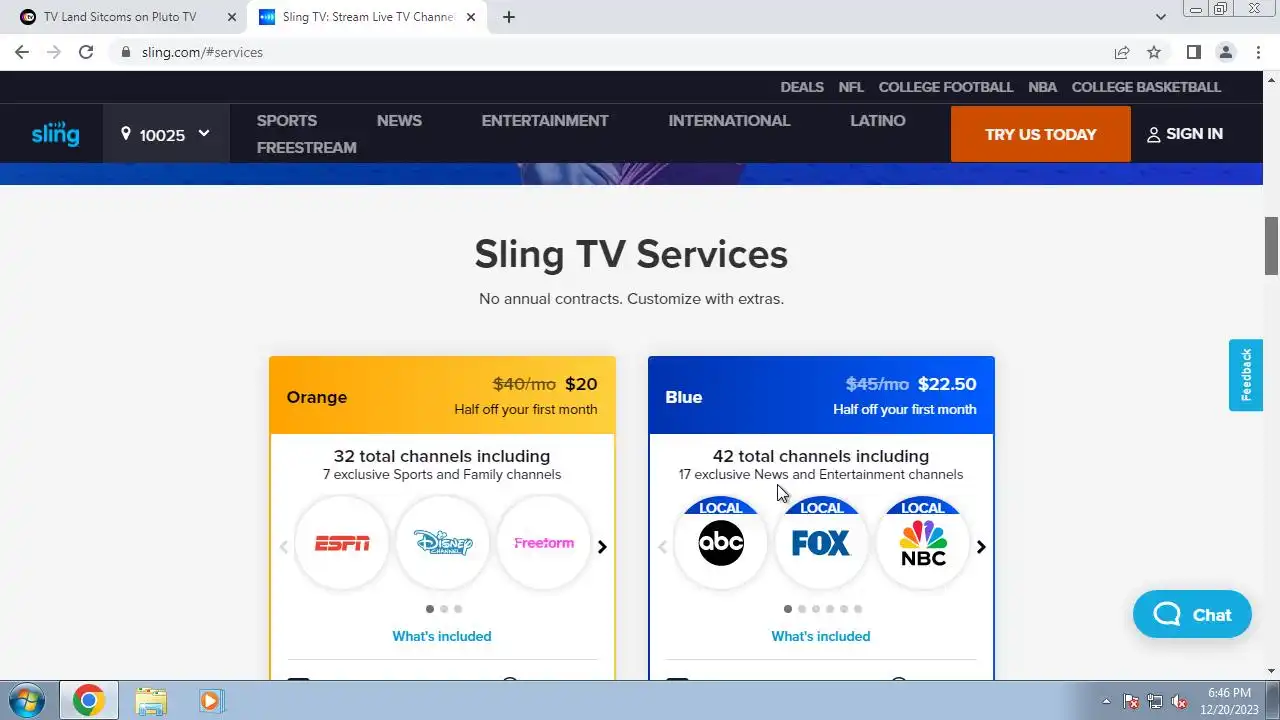This screenshot has width=1280, height=720.
Task: Select last dot of Blue carousel
Action: (x=858, y=609)
